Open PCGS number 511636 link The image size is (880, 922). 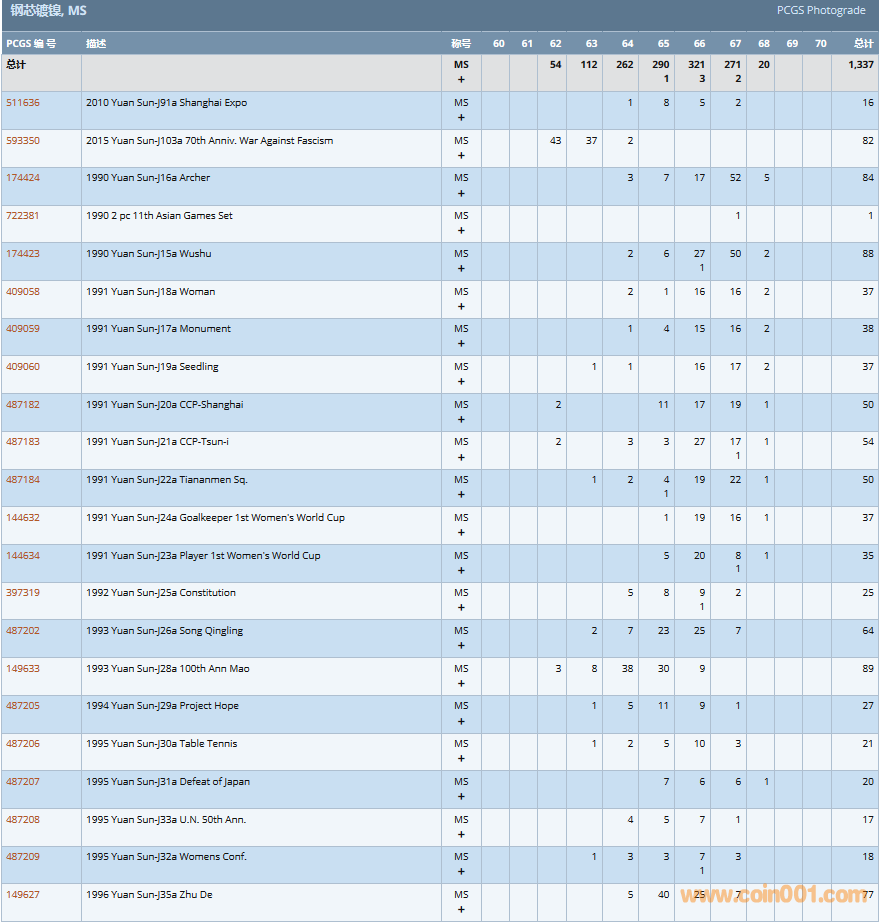pos(23,103)
